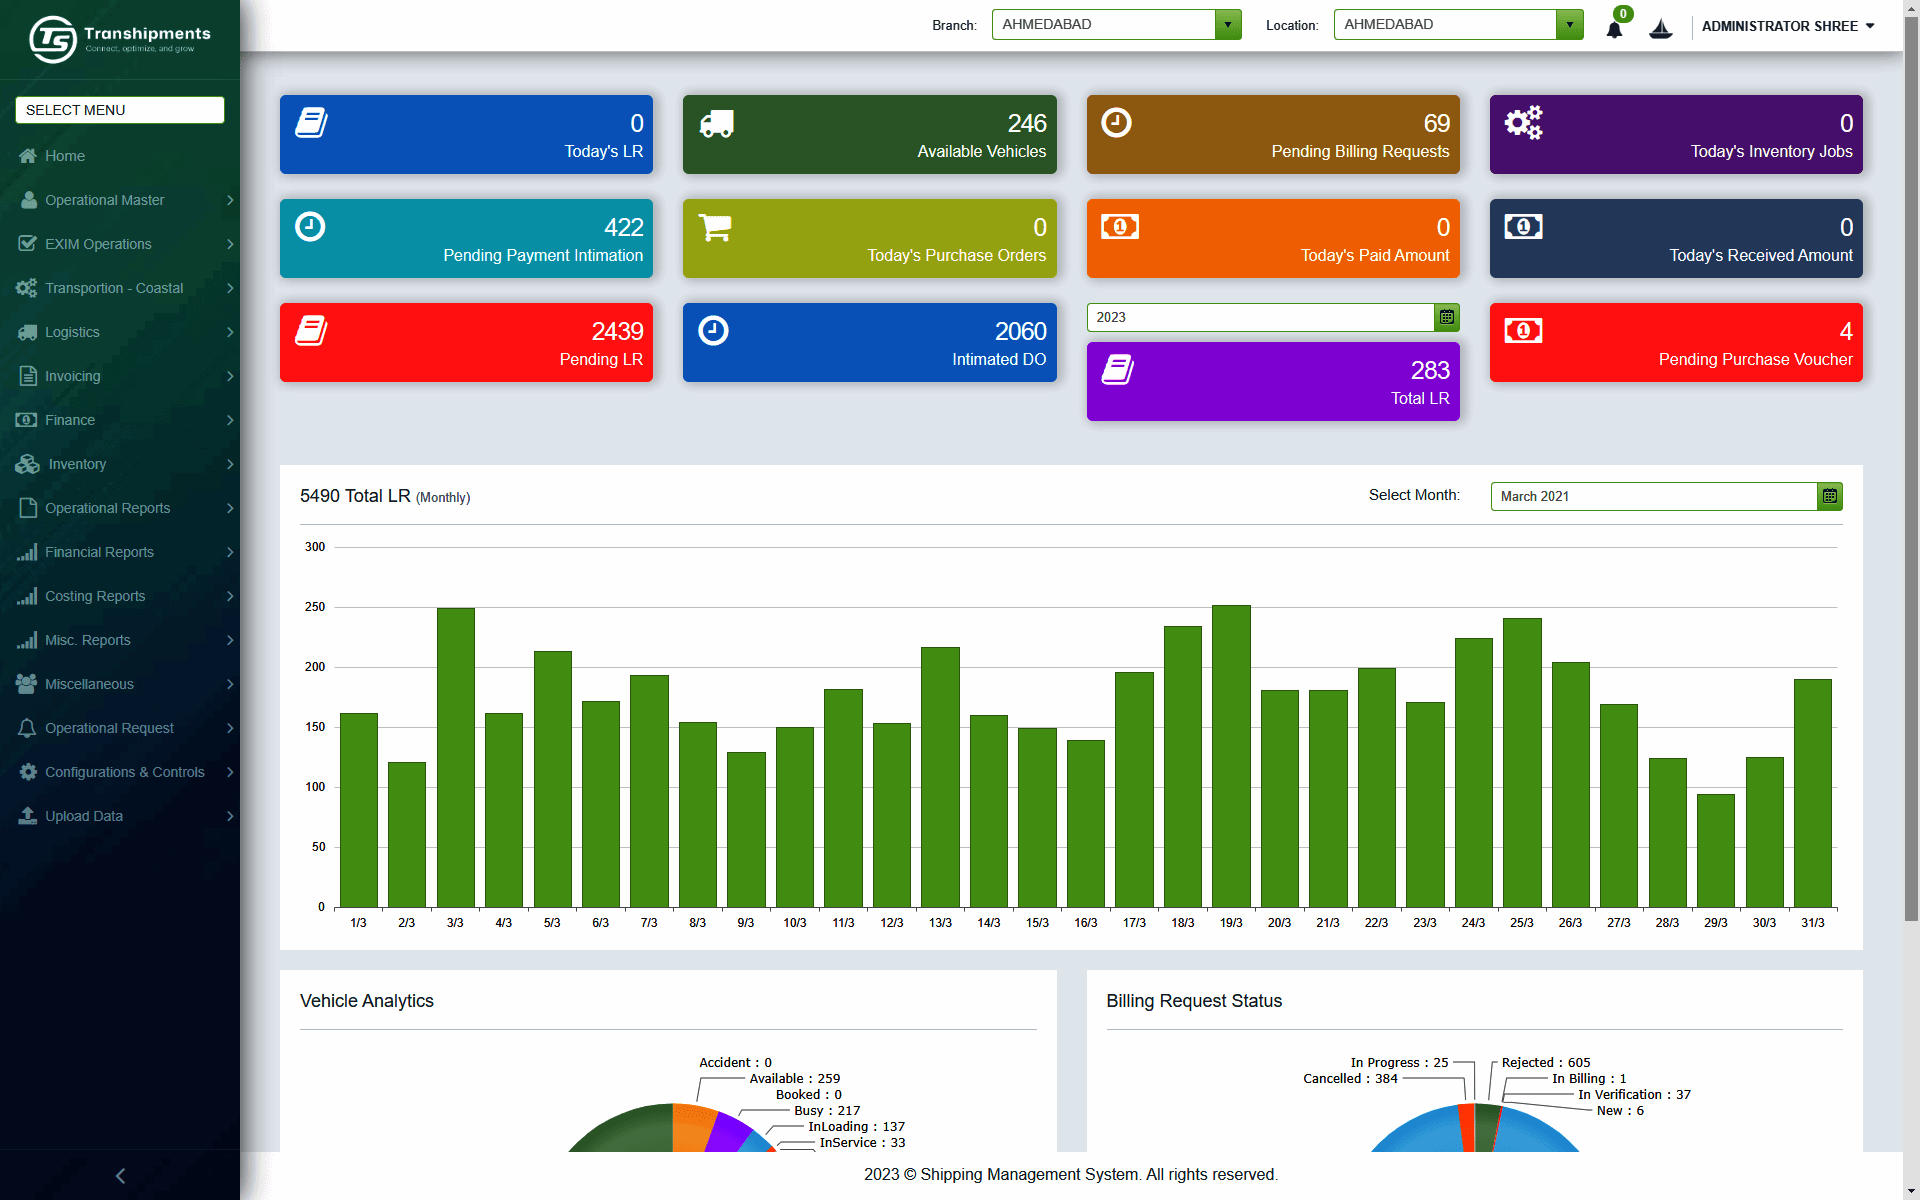Screen dimensions: 1920x1200
Task: Open the Pending Payment Intimation card
Action: (466, 238)
